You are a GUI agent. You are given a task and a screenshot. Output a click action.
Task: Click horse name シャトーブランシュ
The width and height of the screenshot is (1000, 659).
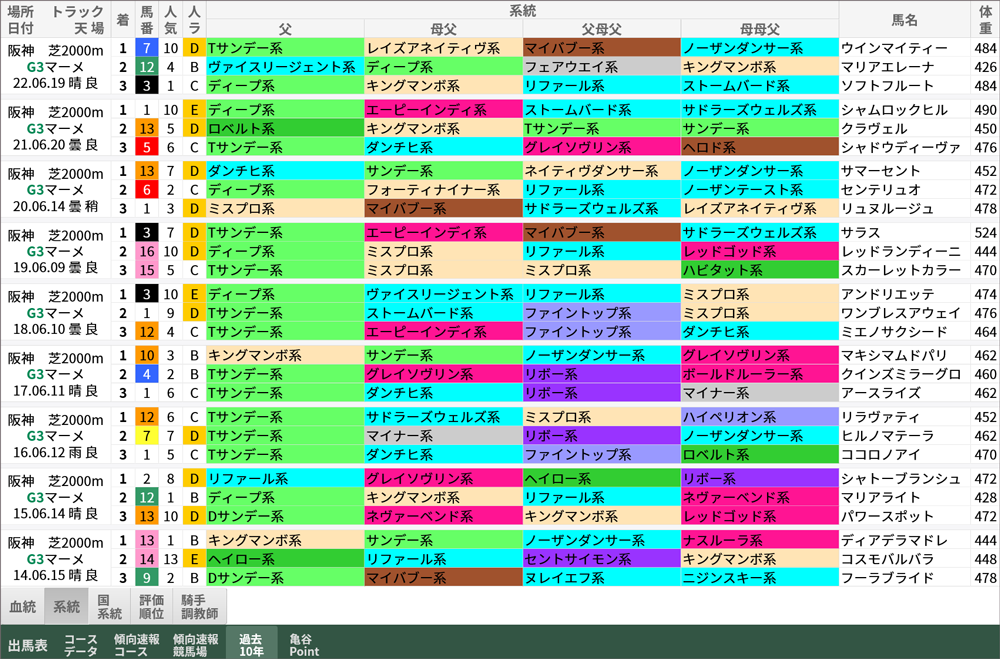[x=901, y=478]
